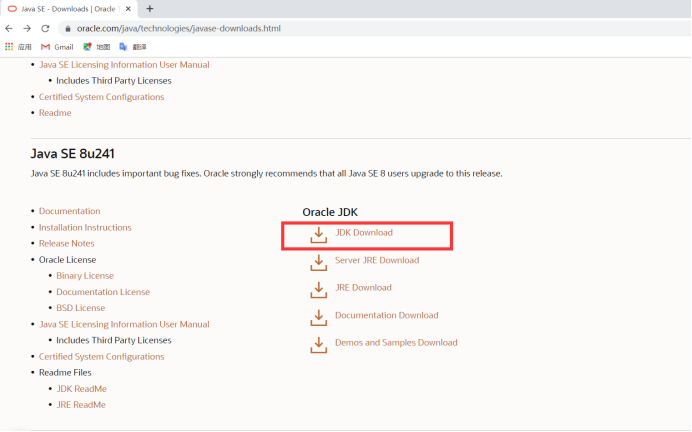
Task: Open the Translate bookmark
Action: point(133,47)
